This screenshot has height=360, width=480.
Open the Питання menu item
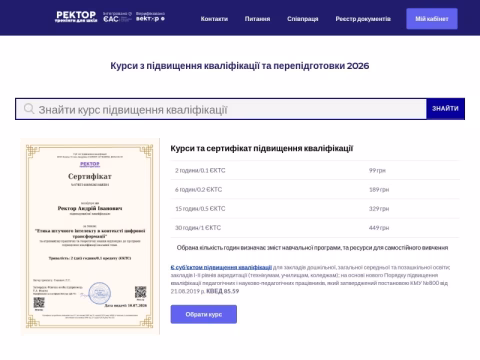tap(257, 19)
